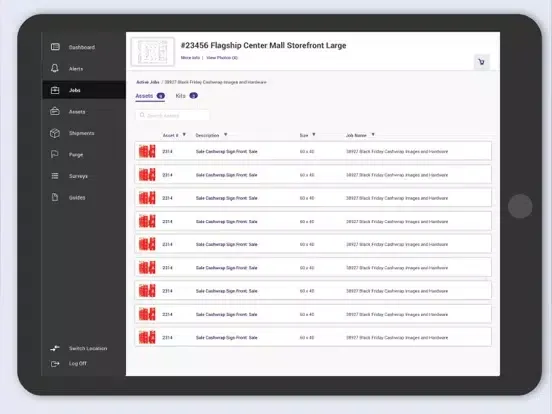The width and height of the screenshot is (552, 414).
Task: Open the store floor plan thumbnail
Action: (153, 52)
